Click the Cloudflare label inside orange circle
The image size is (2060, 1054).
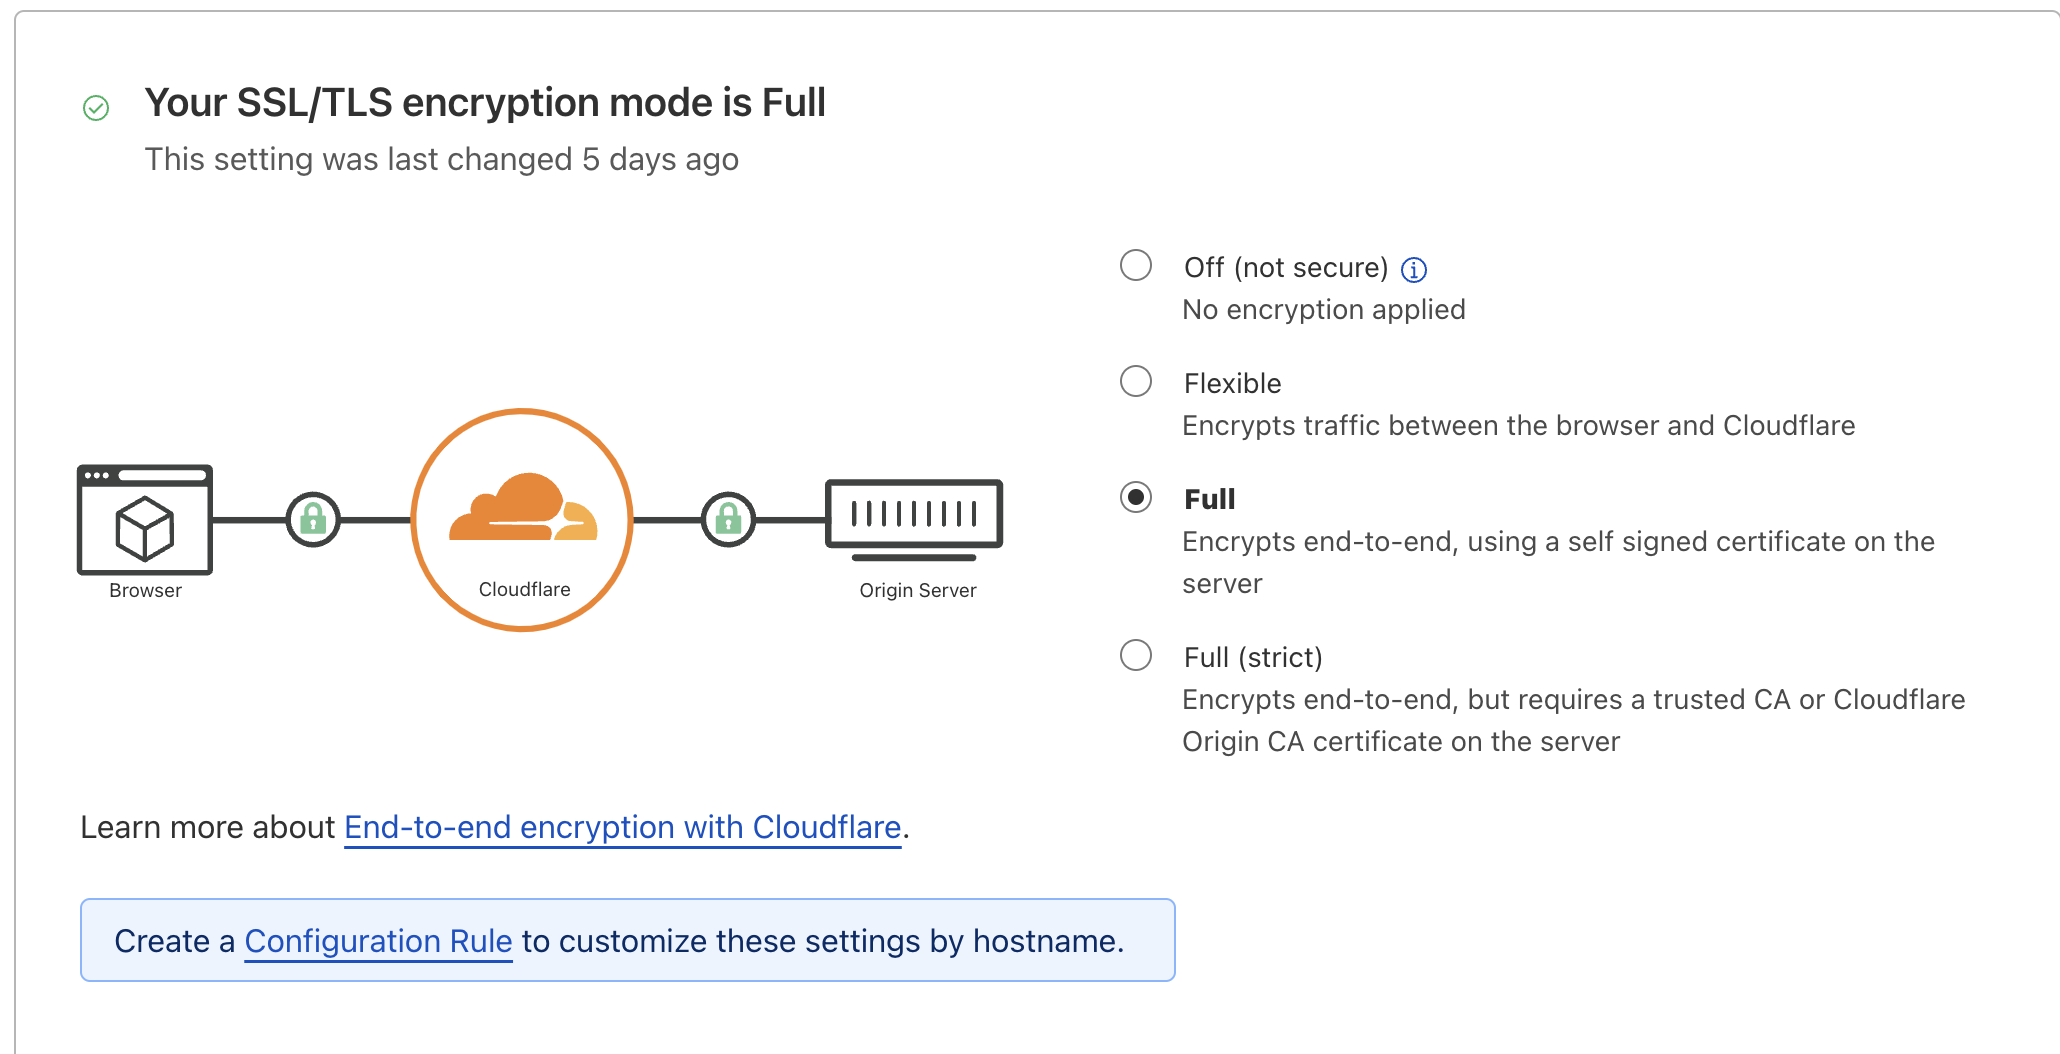click(525, 589)
